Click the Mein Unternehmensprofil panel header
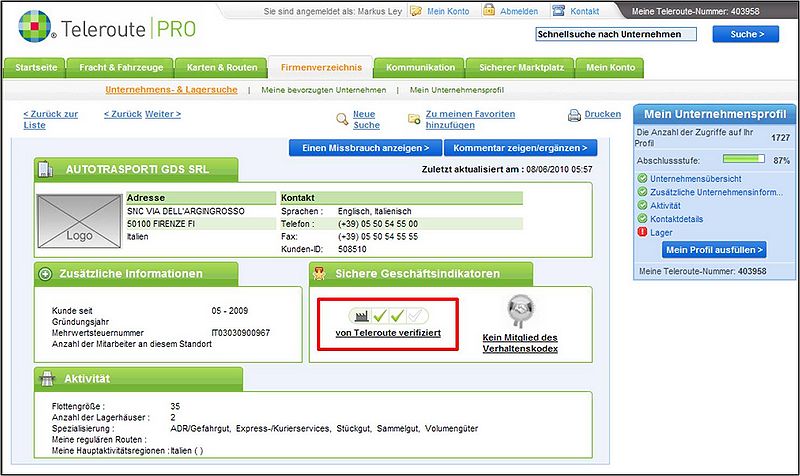800x476 pixels. pyautogui.click(x=714, y=114)
